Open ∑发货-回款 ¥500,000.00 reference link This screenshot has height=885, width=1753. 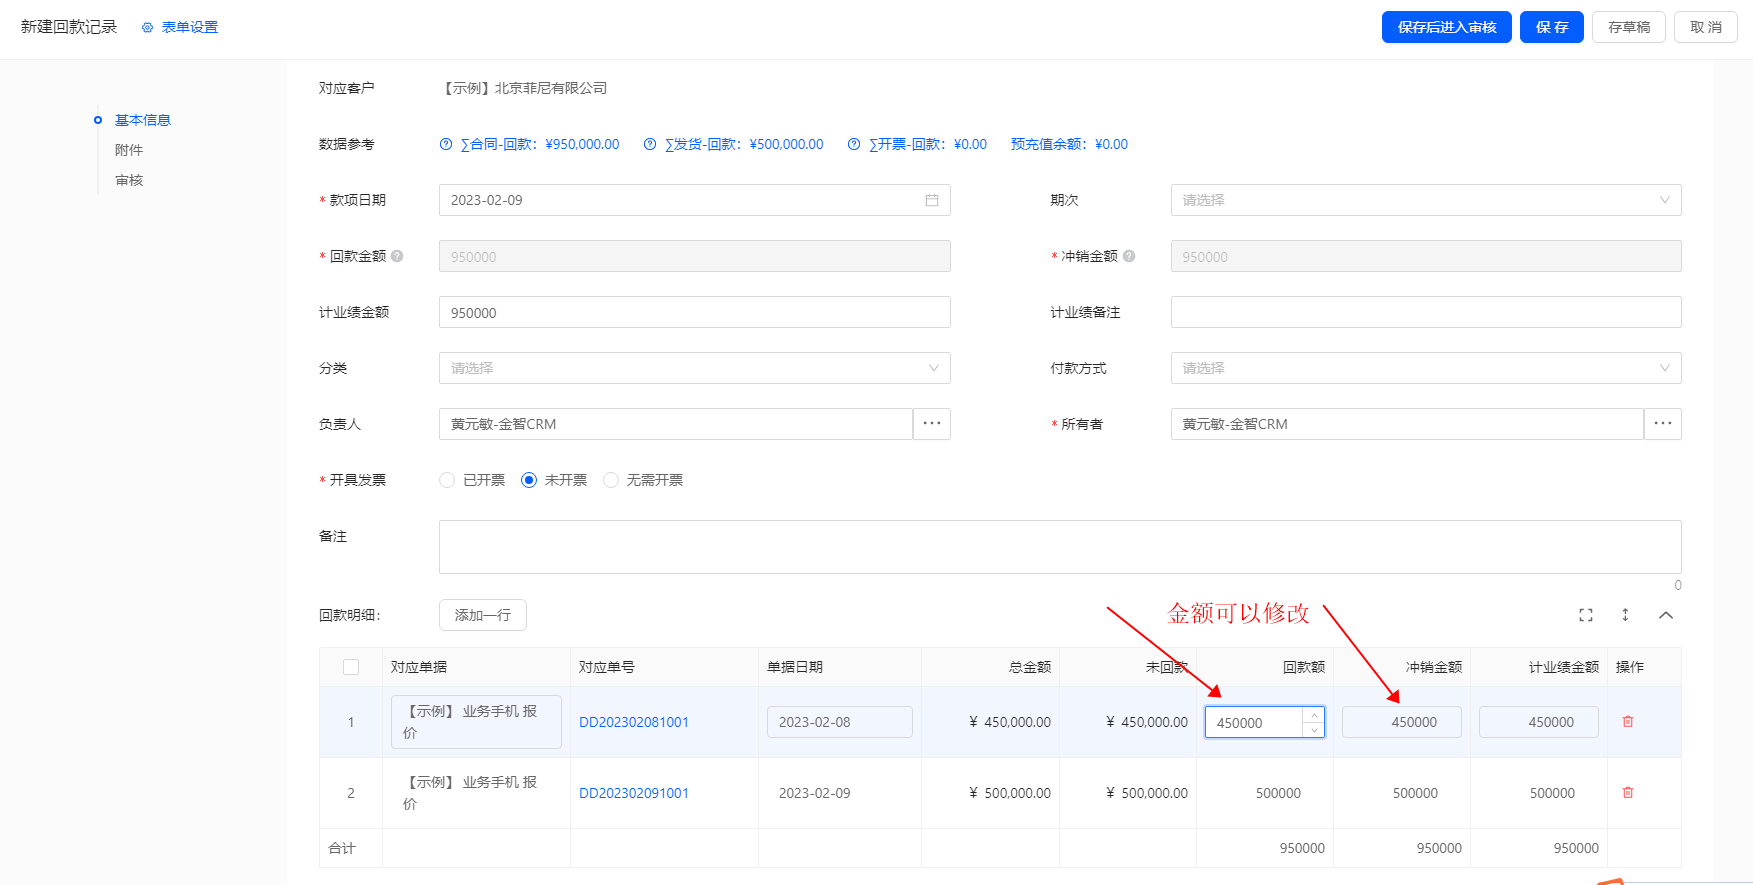point(744,144)
